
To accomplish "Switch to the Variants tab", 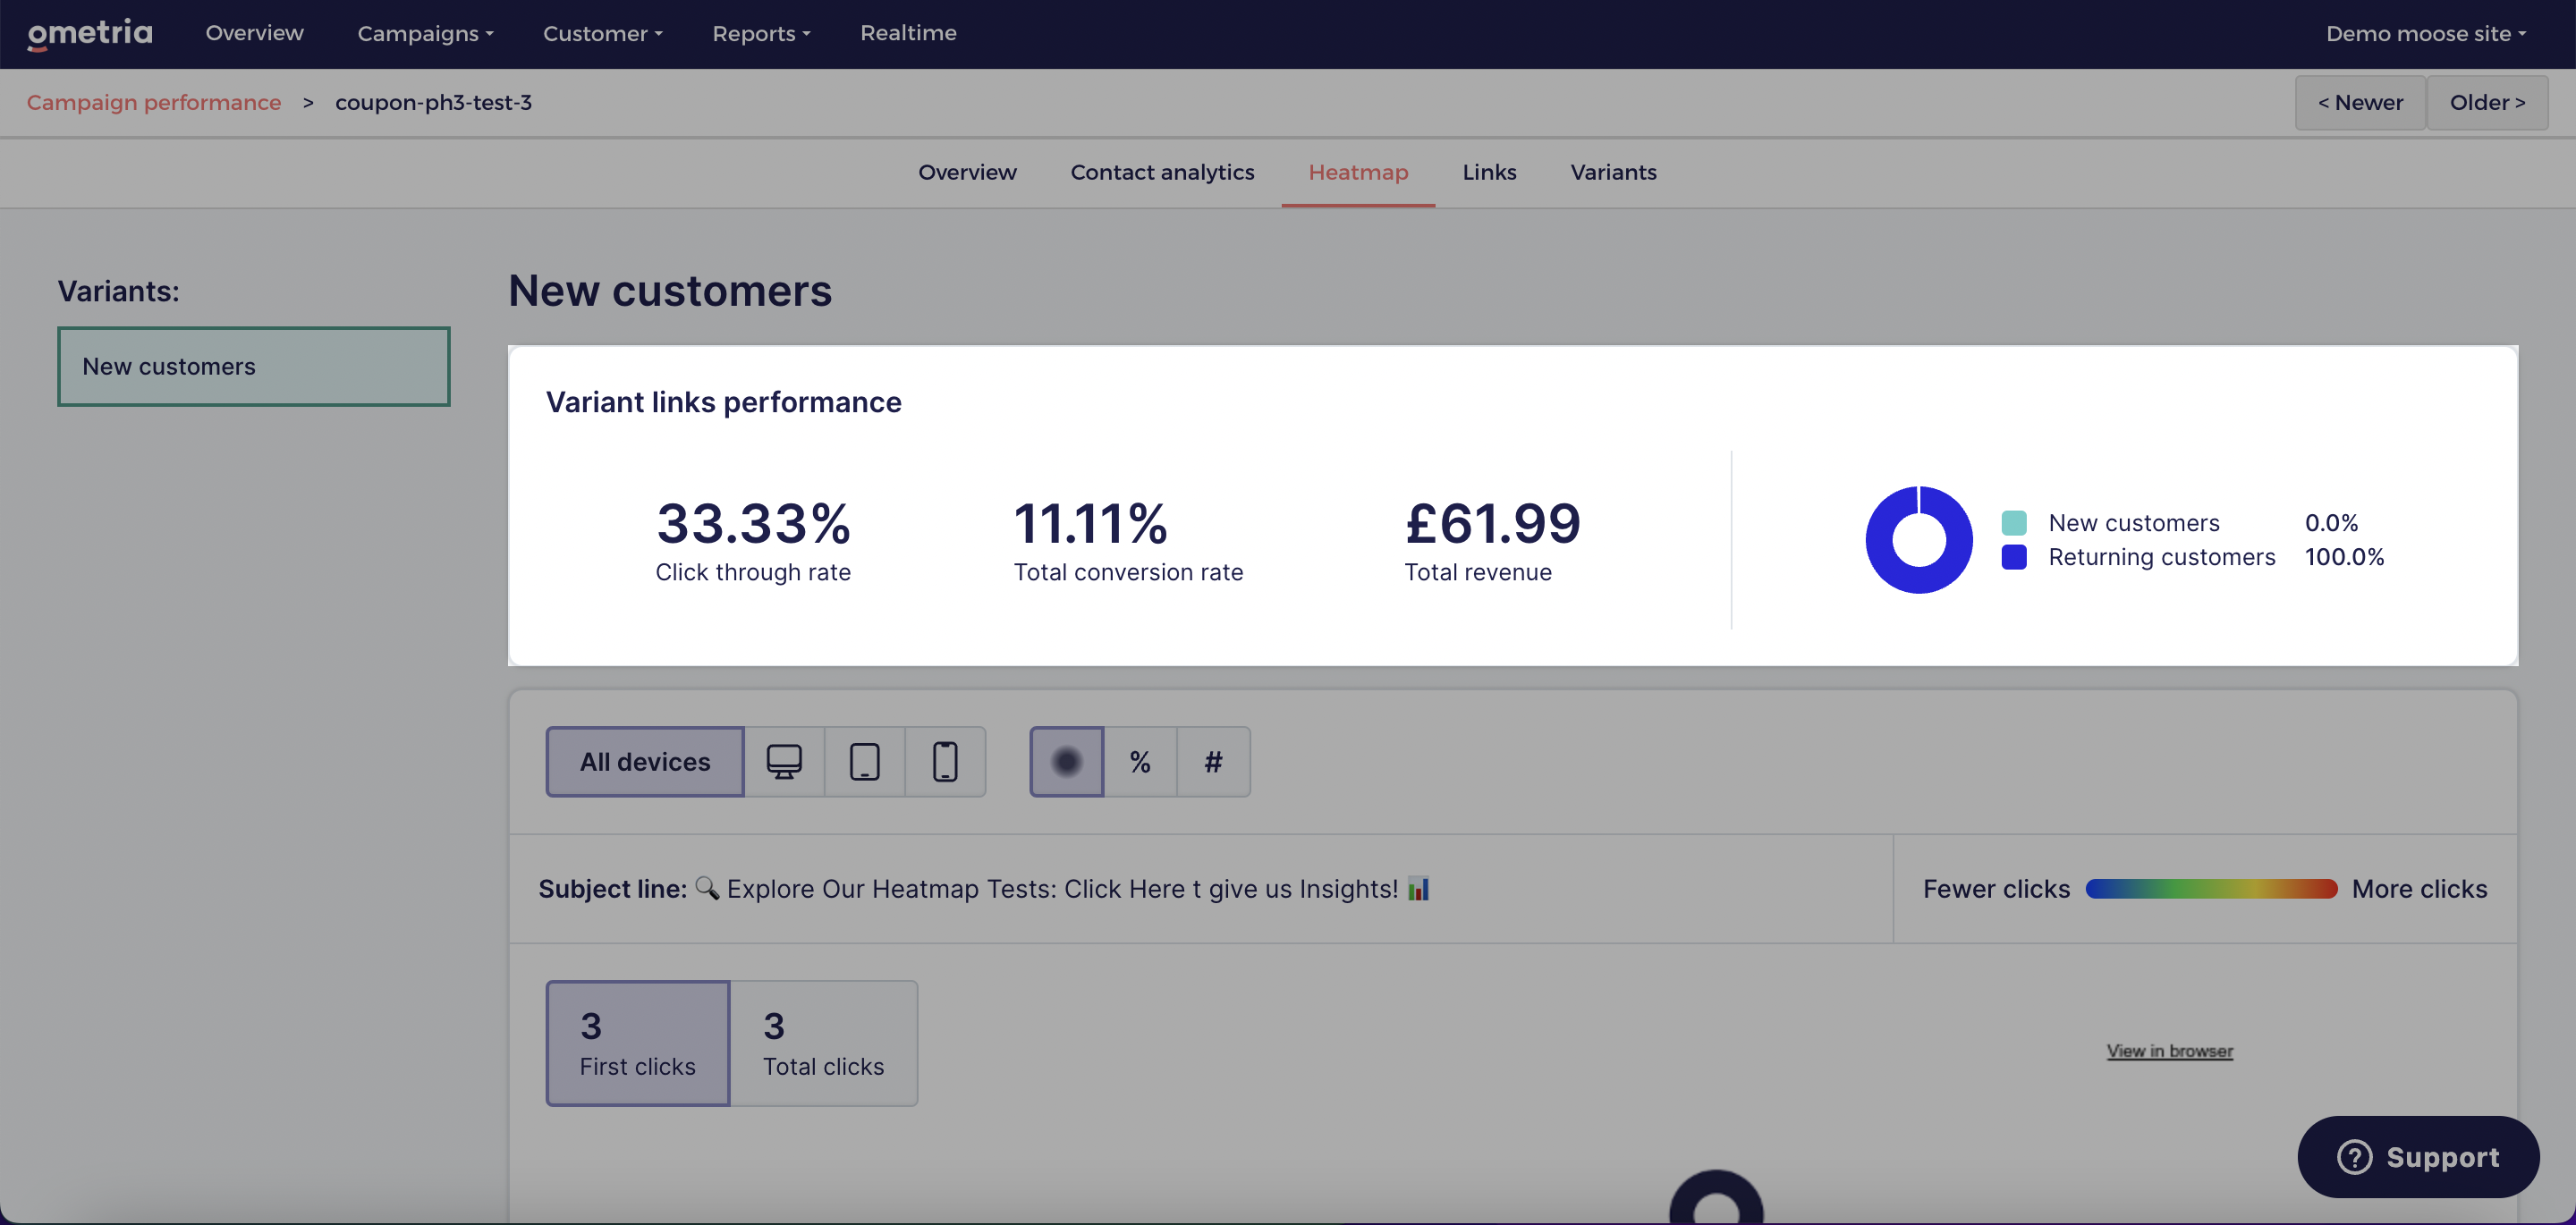I will pos(1613,172).
